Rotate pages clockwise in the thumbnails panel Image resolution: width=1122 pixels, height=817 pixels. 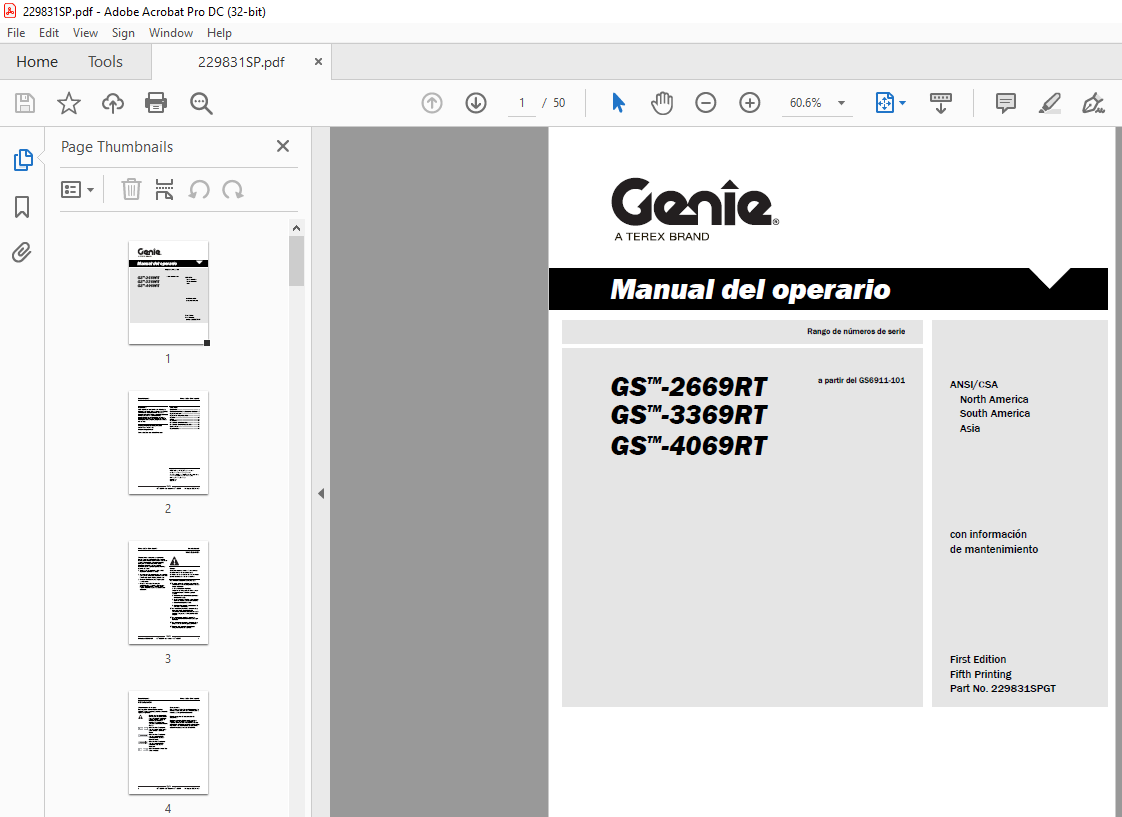coord(233,190)
